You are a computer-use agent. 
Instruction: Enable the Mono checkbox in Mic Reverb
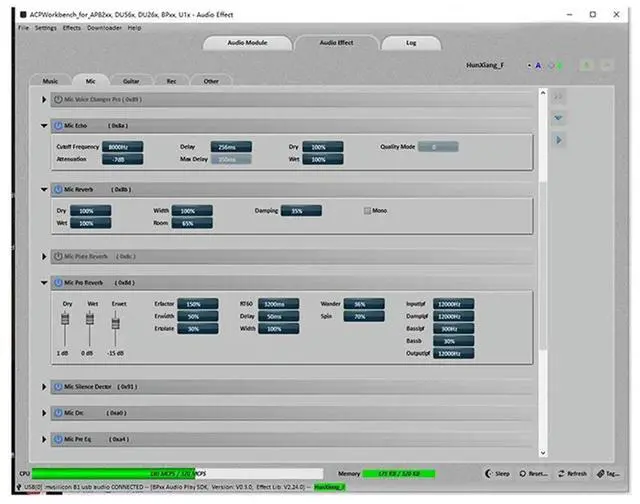click(x=367, y=211)
